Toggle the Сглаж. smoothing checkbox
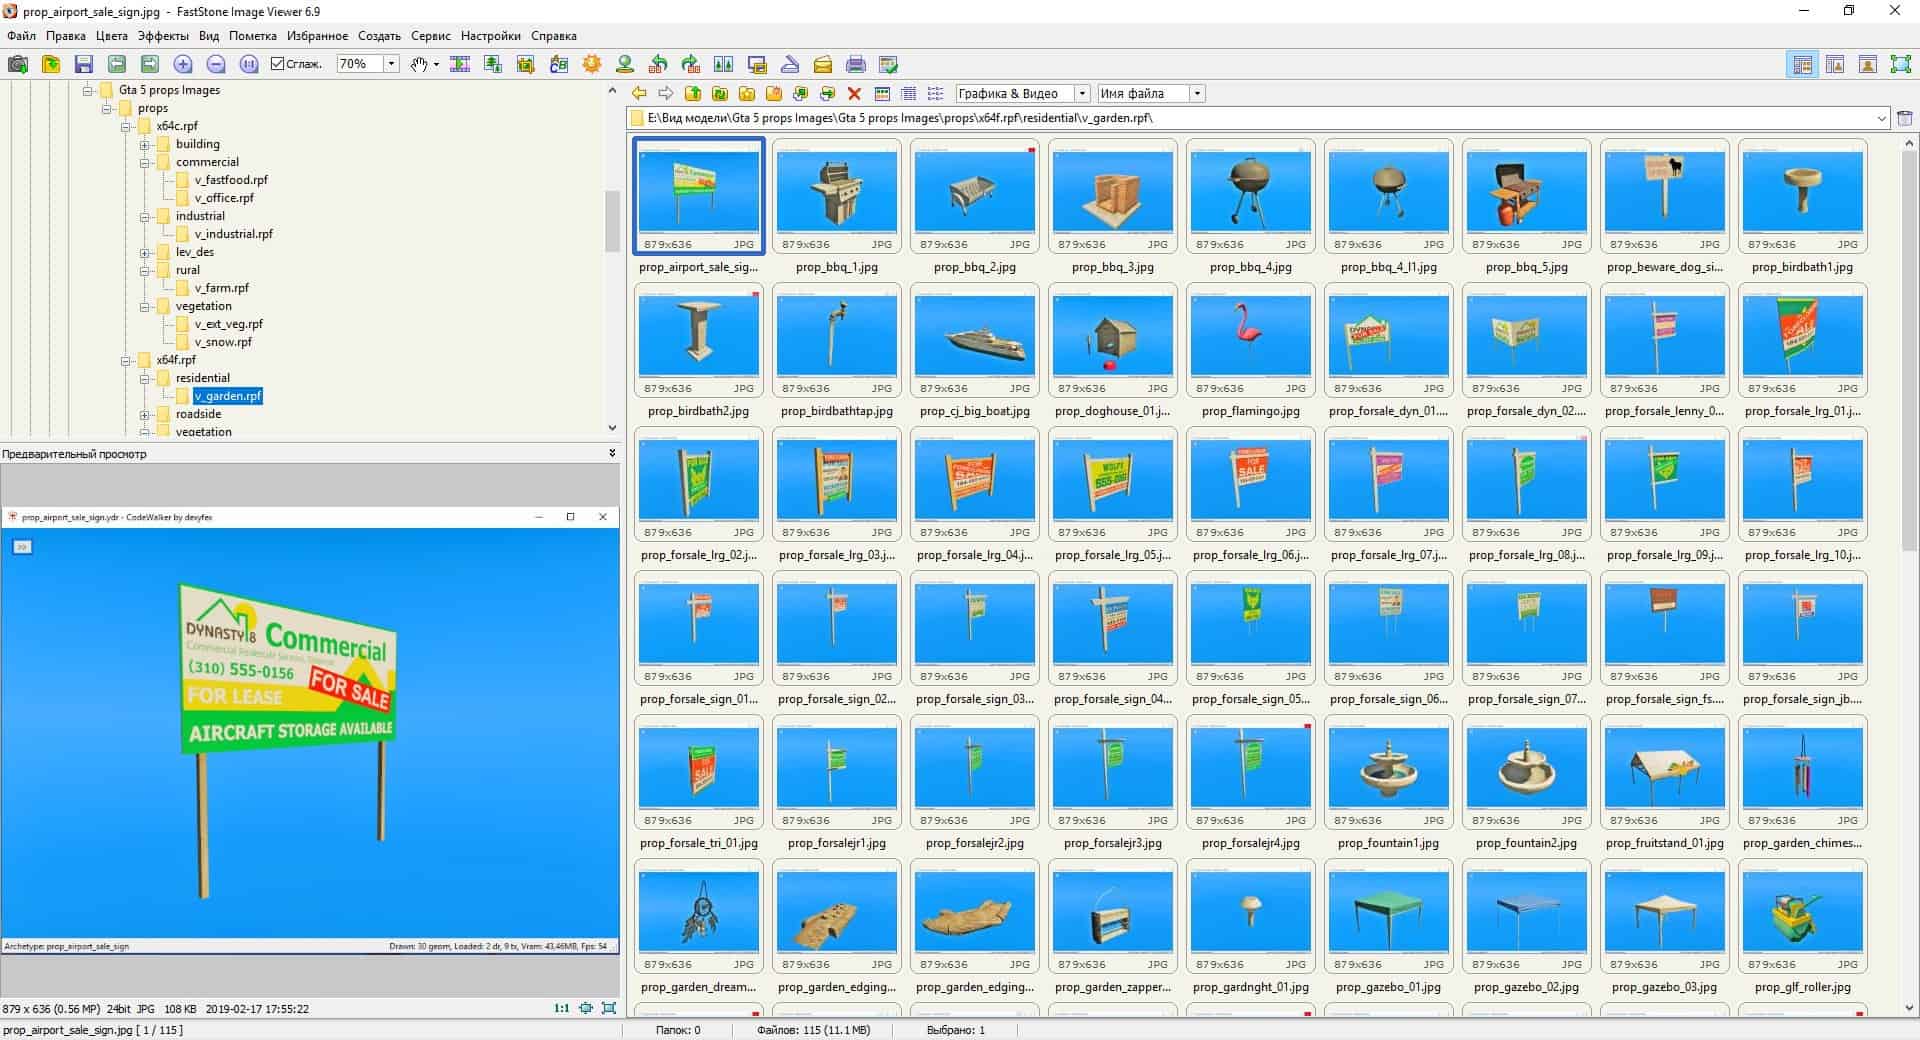The image size is (1920, 1040). coord(279,64)
